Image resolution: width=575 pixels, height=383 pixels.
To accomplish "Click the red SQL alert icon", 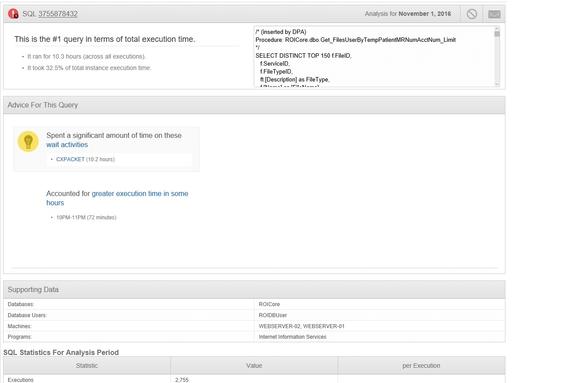I will [x=13, y=14].
